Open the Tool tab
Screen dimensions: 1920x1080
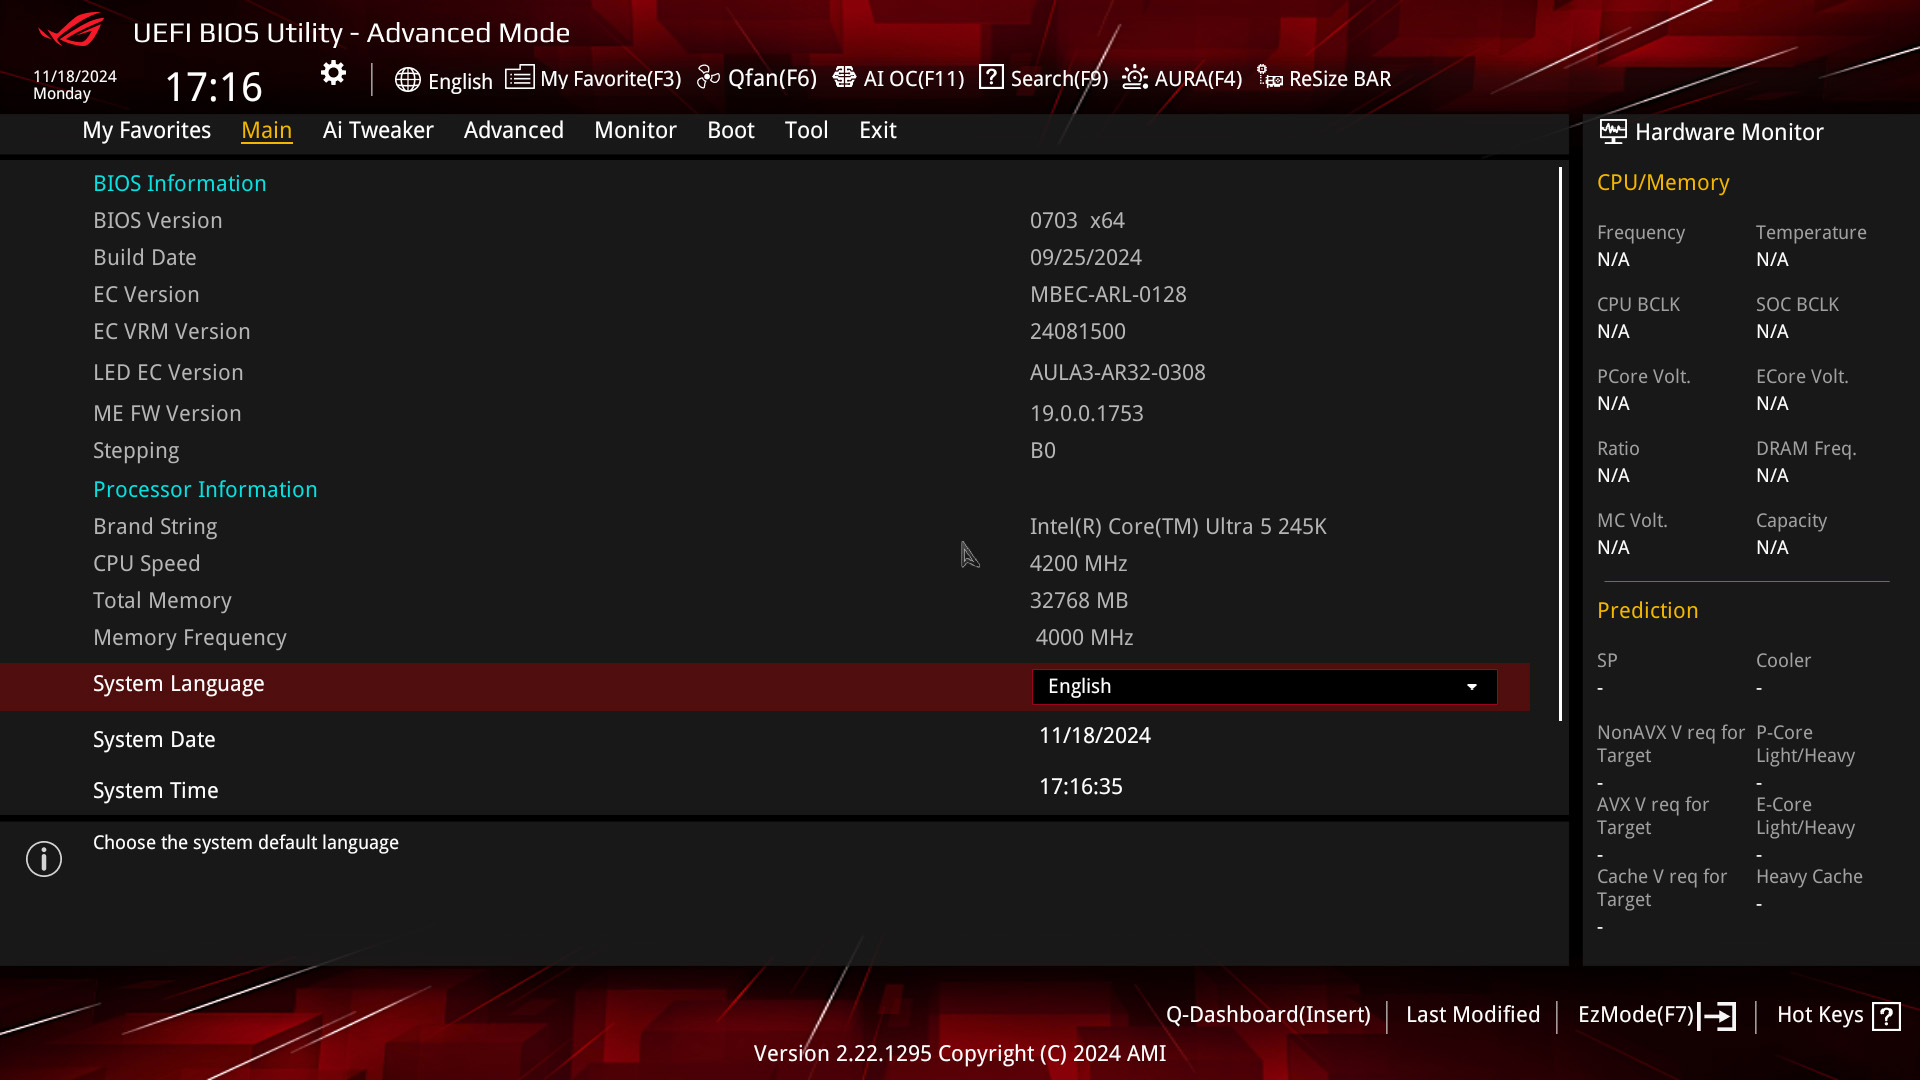coord(806,130)
